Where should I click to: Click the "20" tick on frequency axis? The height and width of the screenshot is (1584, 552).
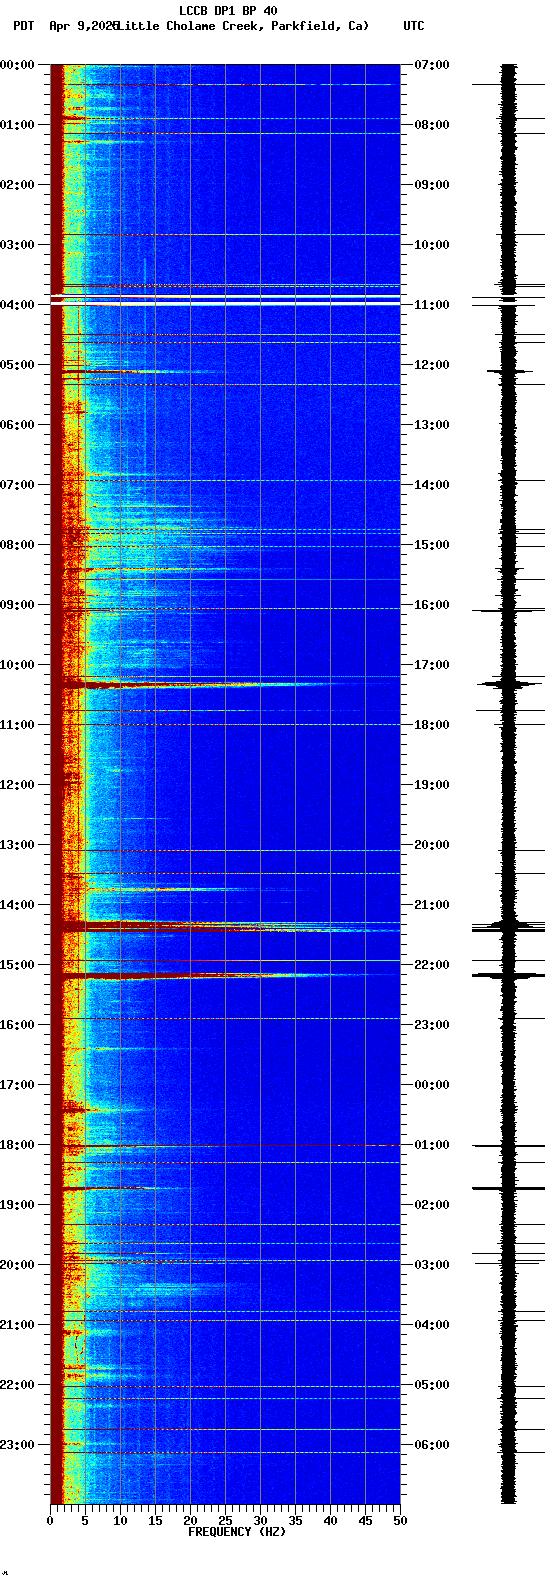(x=190, y=1522)
